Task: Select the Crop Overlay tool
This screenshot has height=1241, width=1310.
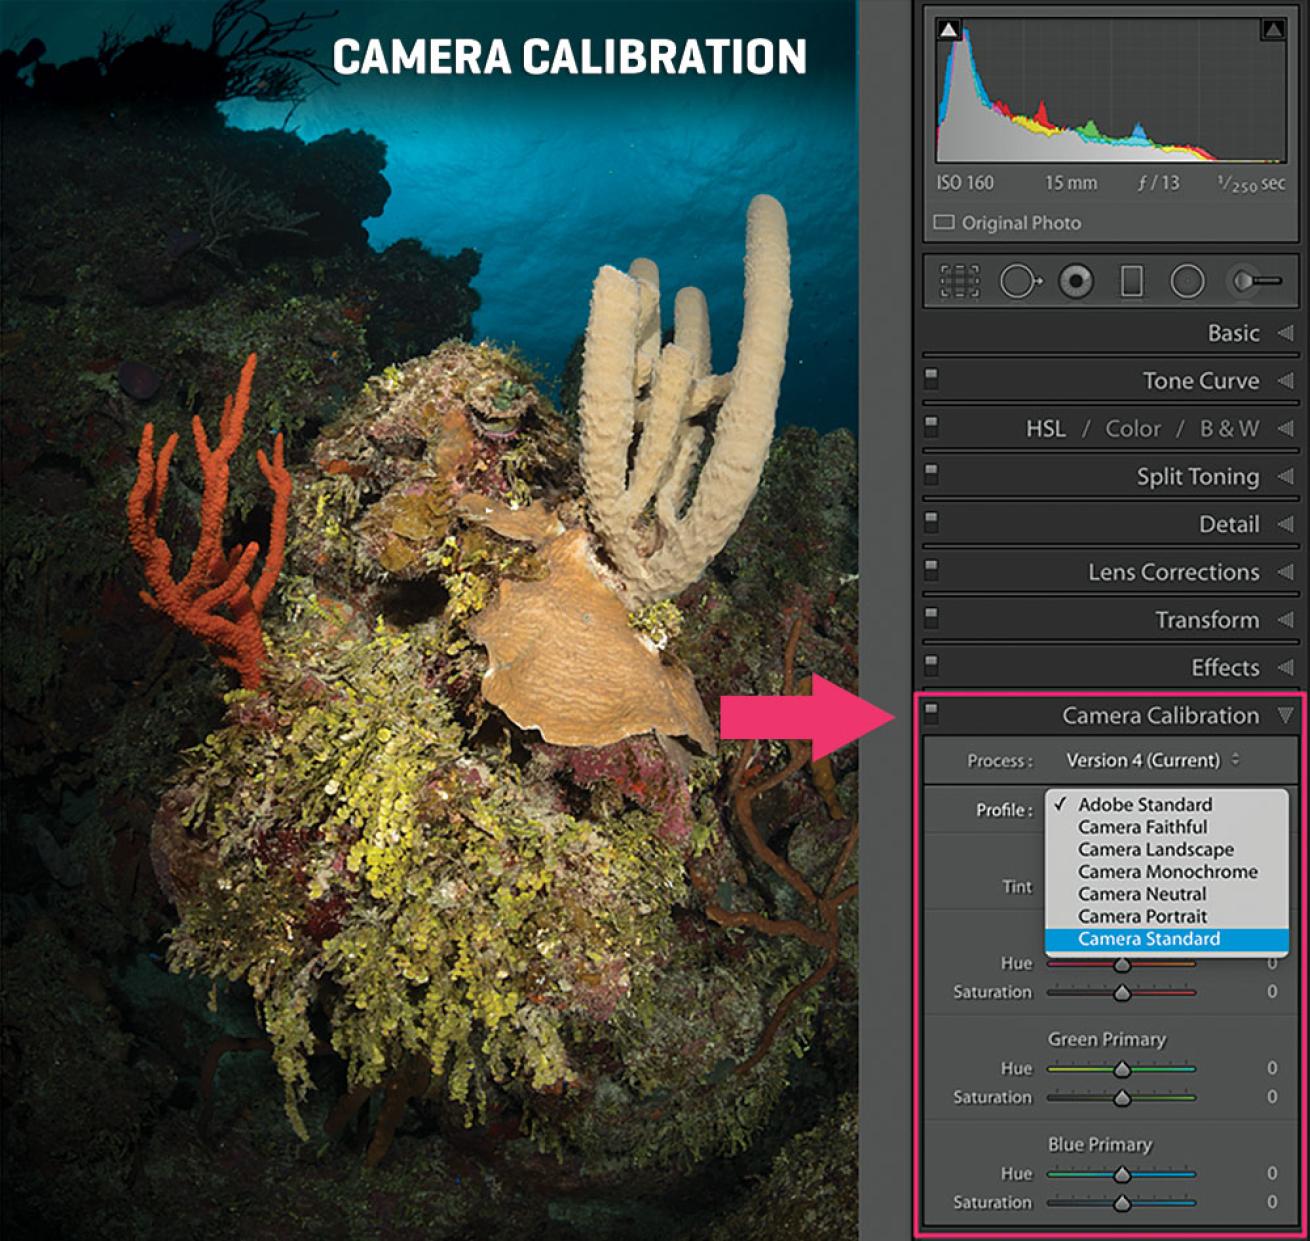Action: pyautogui.click(x=959, y=281)
